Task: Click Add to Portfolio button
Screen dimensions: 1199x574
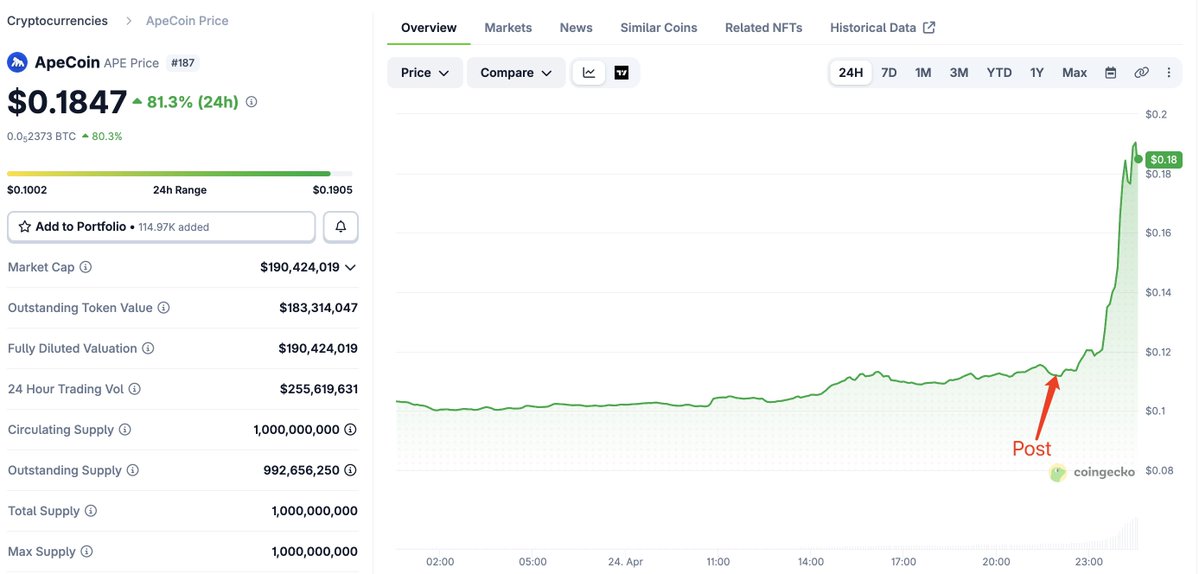Action: tap(161, 227)
